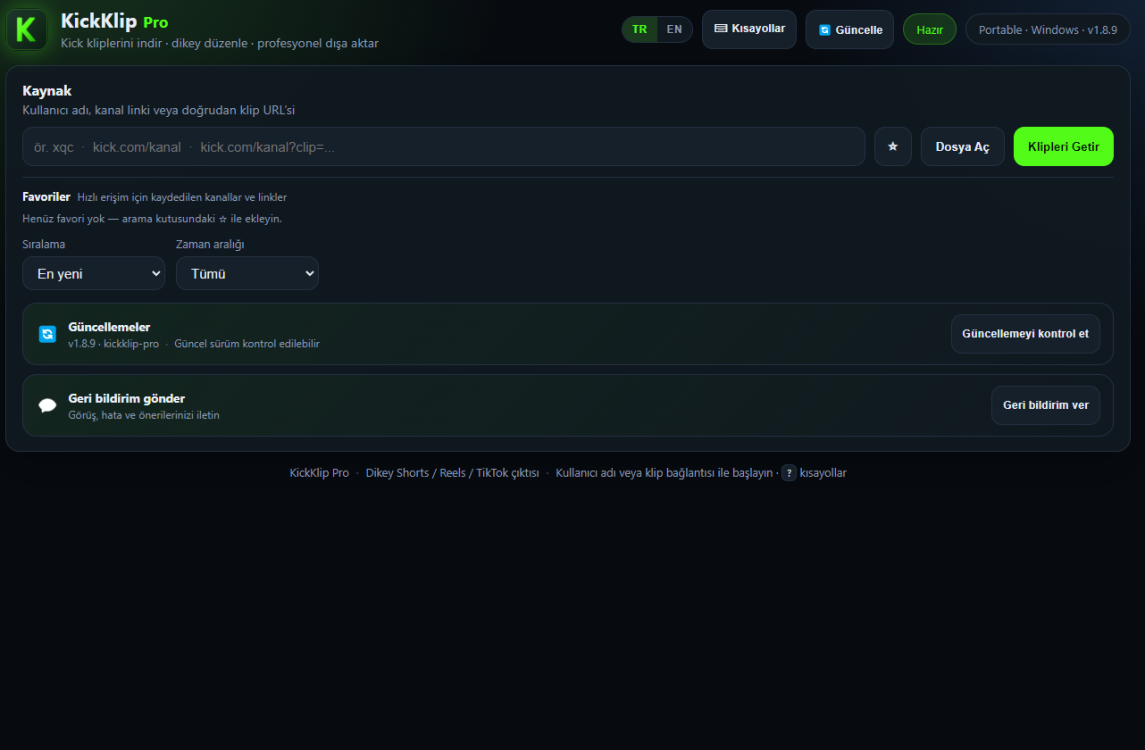The image size is (1145, 750).
Task: Click the speech bubble feedback icon
Action: click(x=47, y=405)
